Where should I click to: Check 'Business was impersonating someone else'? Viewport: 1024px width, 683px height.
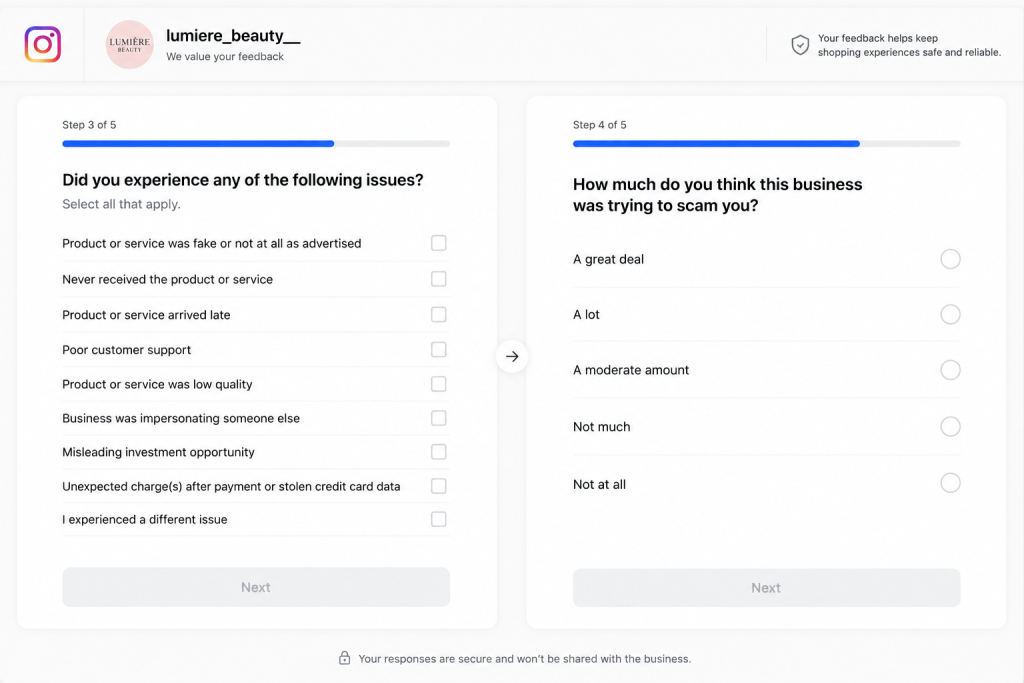[x=439, y=418]
